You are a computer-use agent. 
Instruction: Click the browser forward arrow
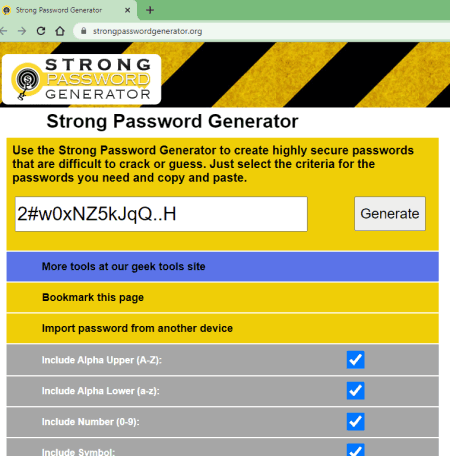click(22, 31)
